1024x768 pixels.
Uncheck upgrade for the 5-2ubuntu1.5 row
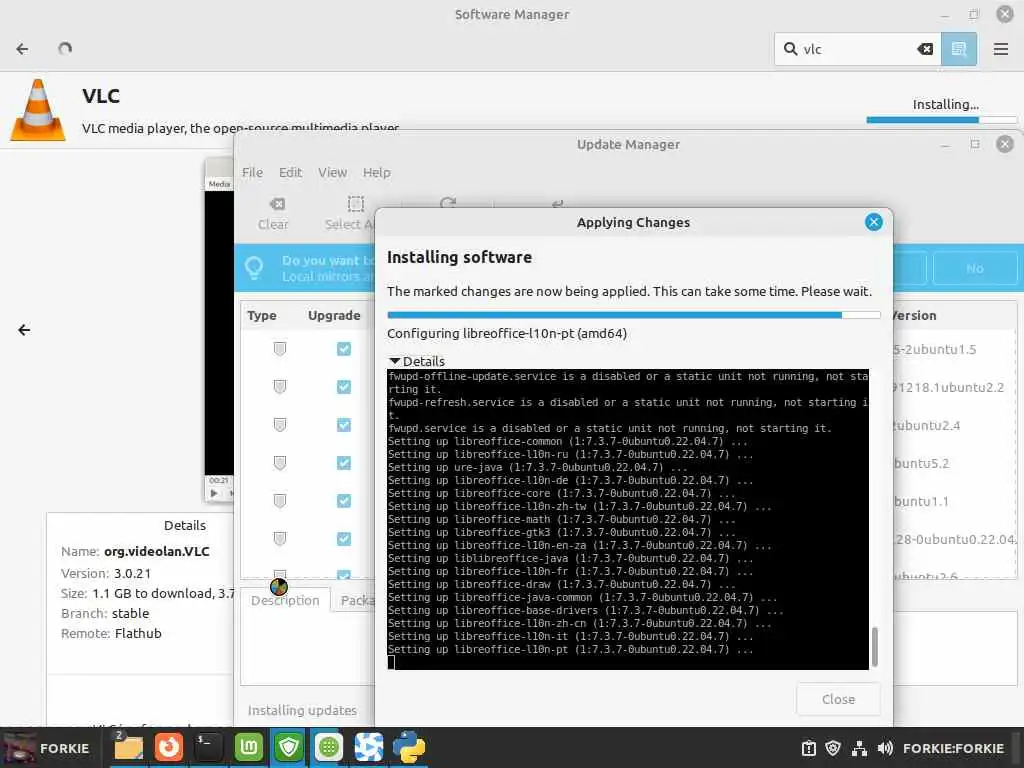click(x=344, y=349)
